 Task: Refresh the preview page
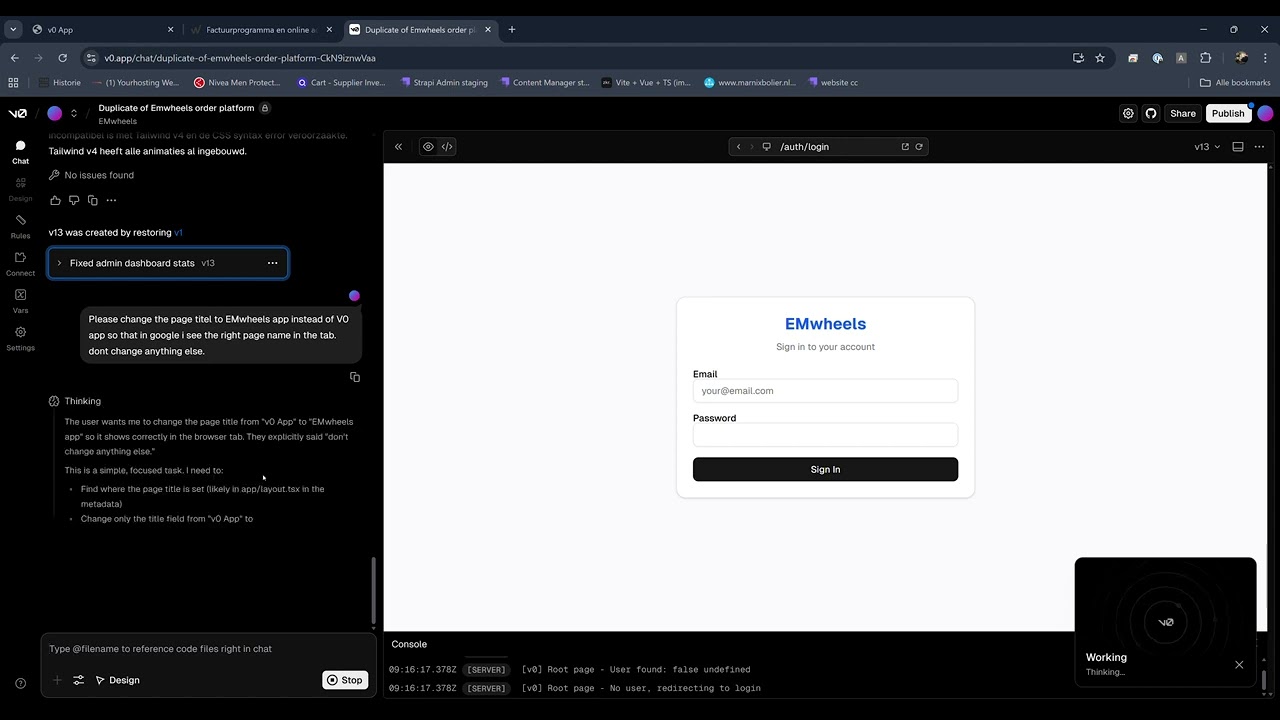click(x=919, y=147)
